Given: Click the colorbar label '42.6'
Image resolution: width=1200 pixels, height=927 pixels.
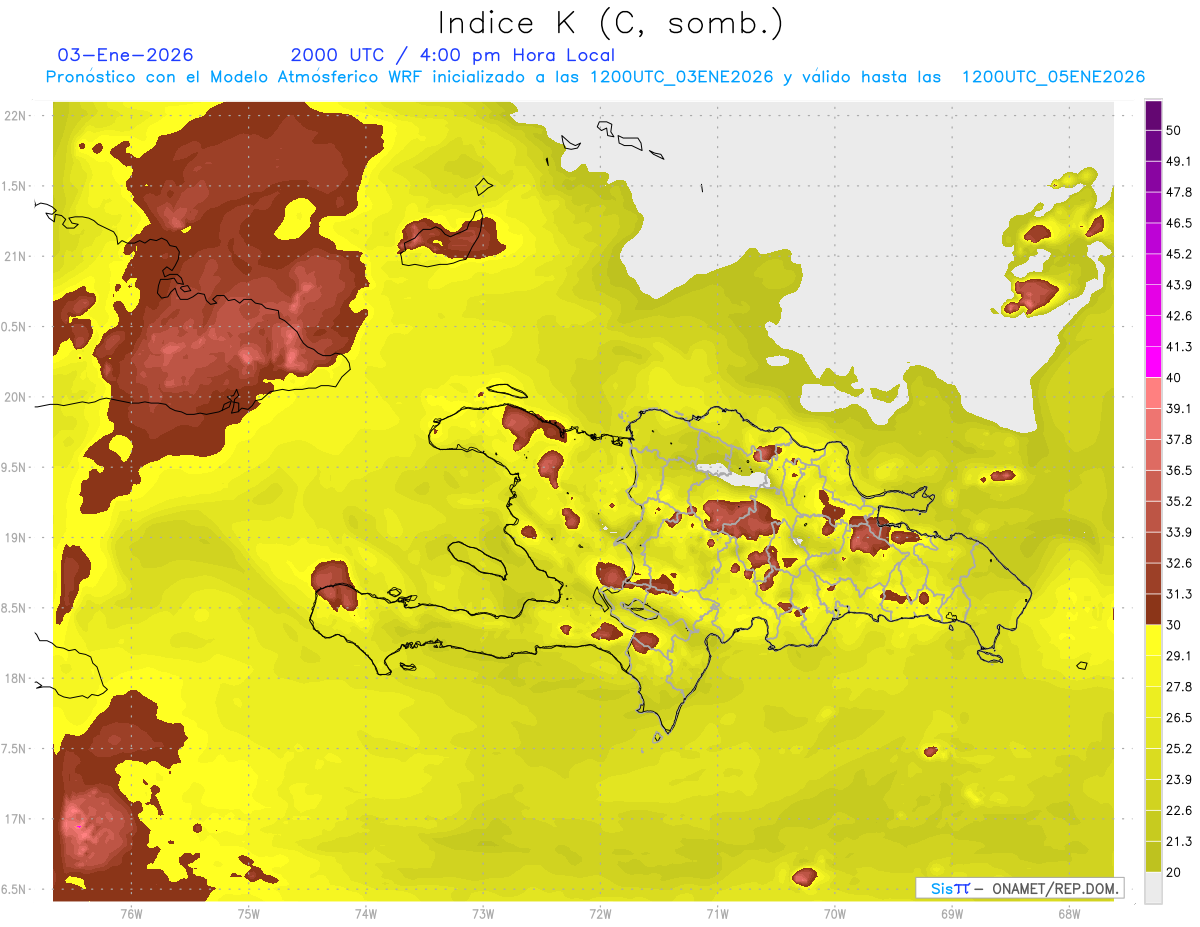Looking at the screenshot, I should click(x=1179, y=316).
